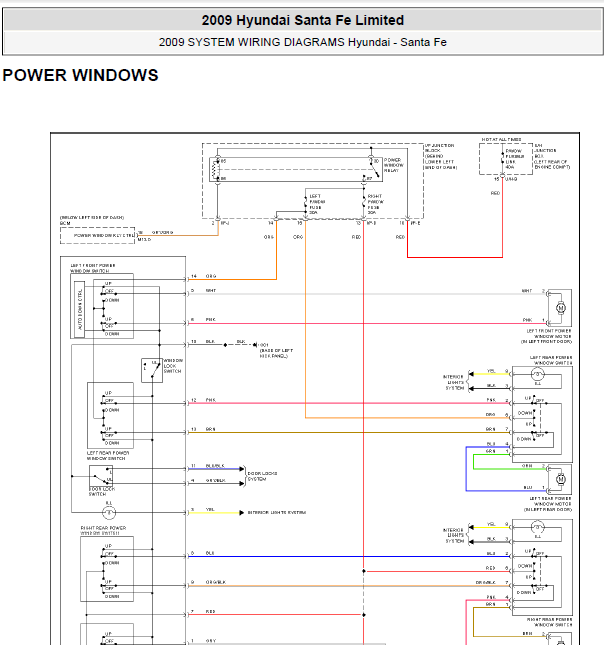This screenshot has width=604, height=645.
Task: Click the "E/R JUNCTION BOX" location label
Action: [x=552, y=156]
